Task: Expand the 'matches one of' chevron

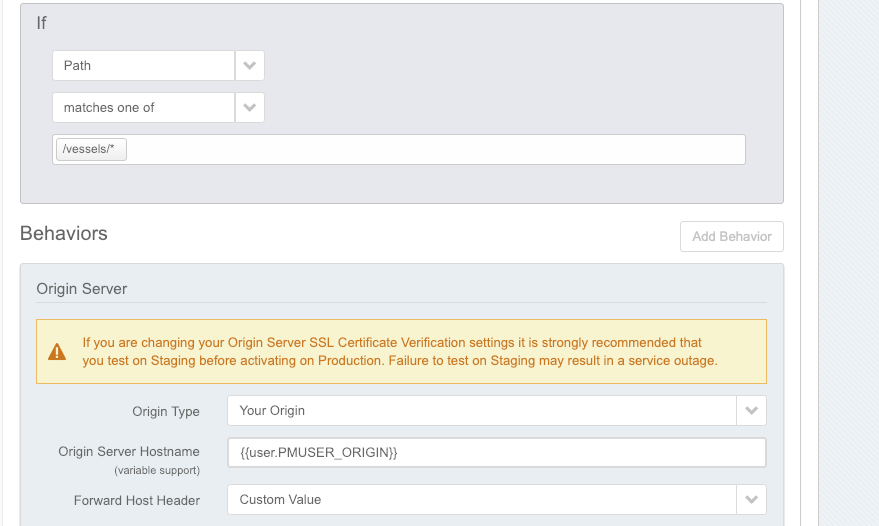Action: pos(250,107)
